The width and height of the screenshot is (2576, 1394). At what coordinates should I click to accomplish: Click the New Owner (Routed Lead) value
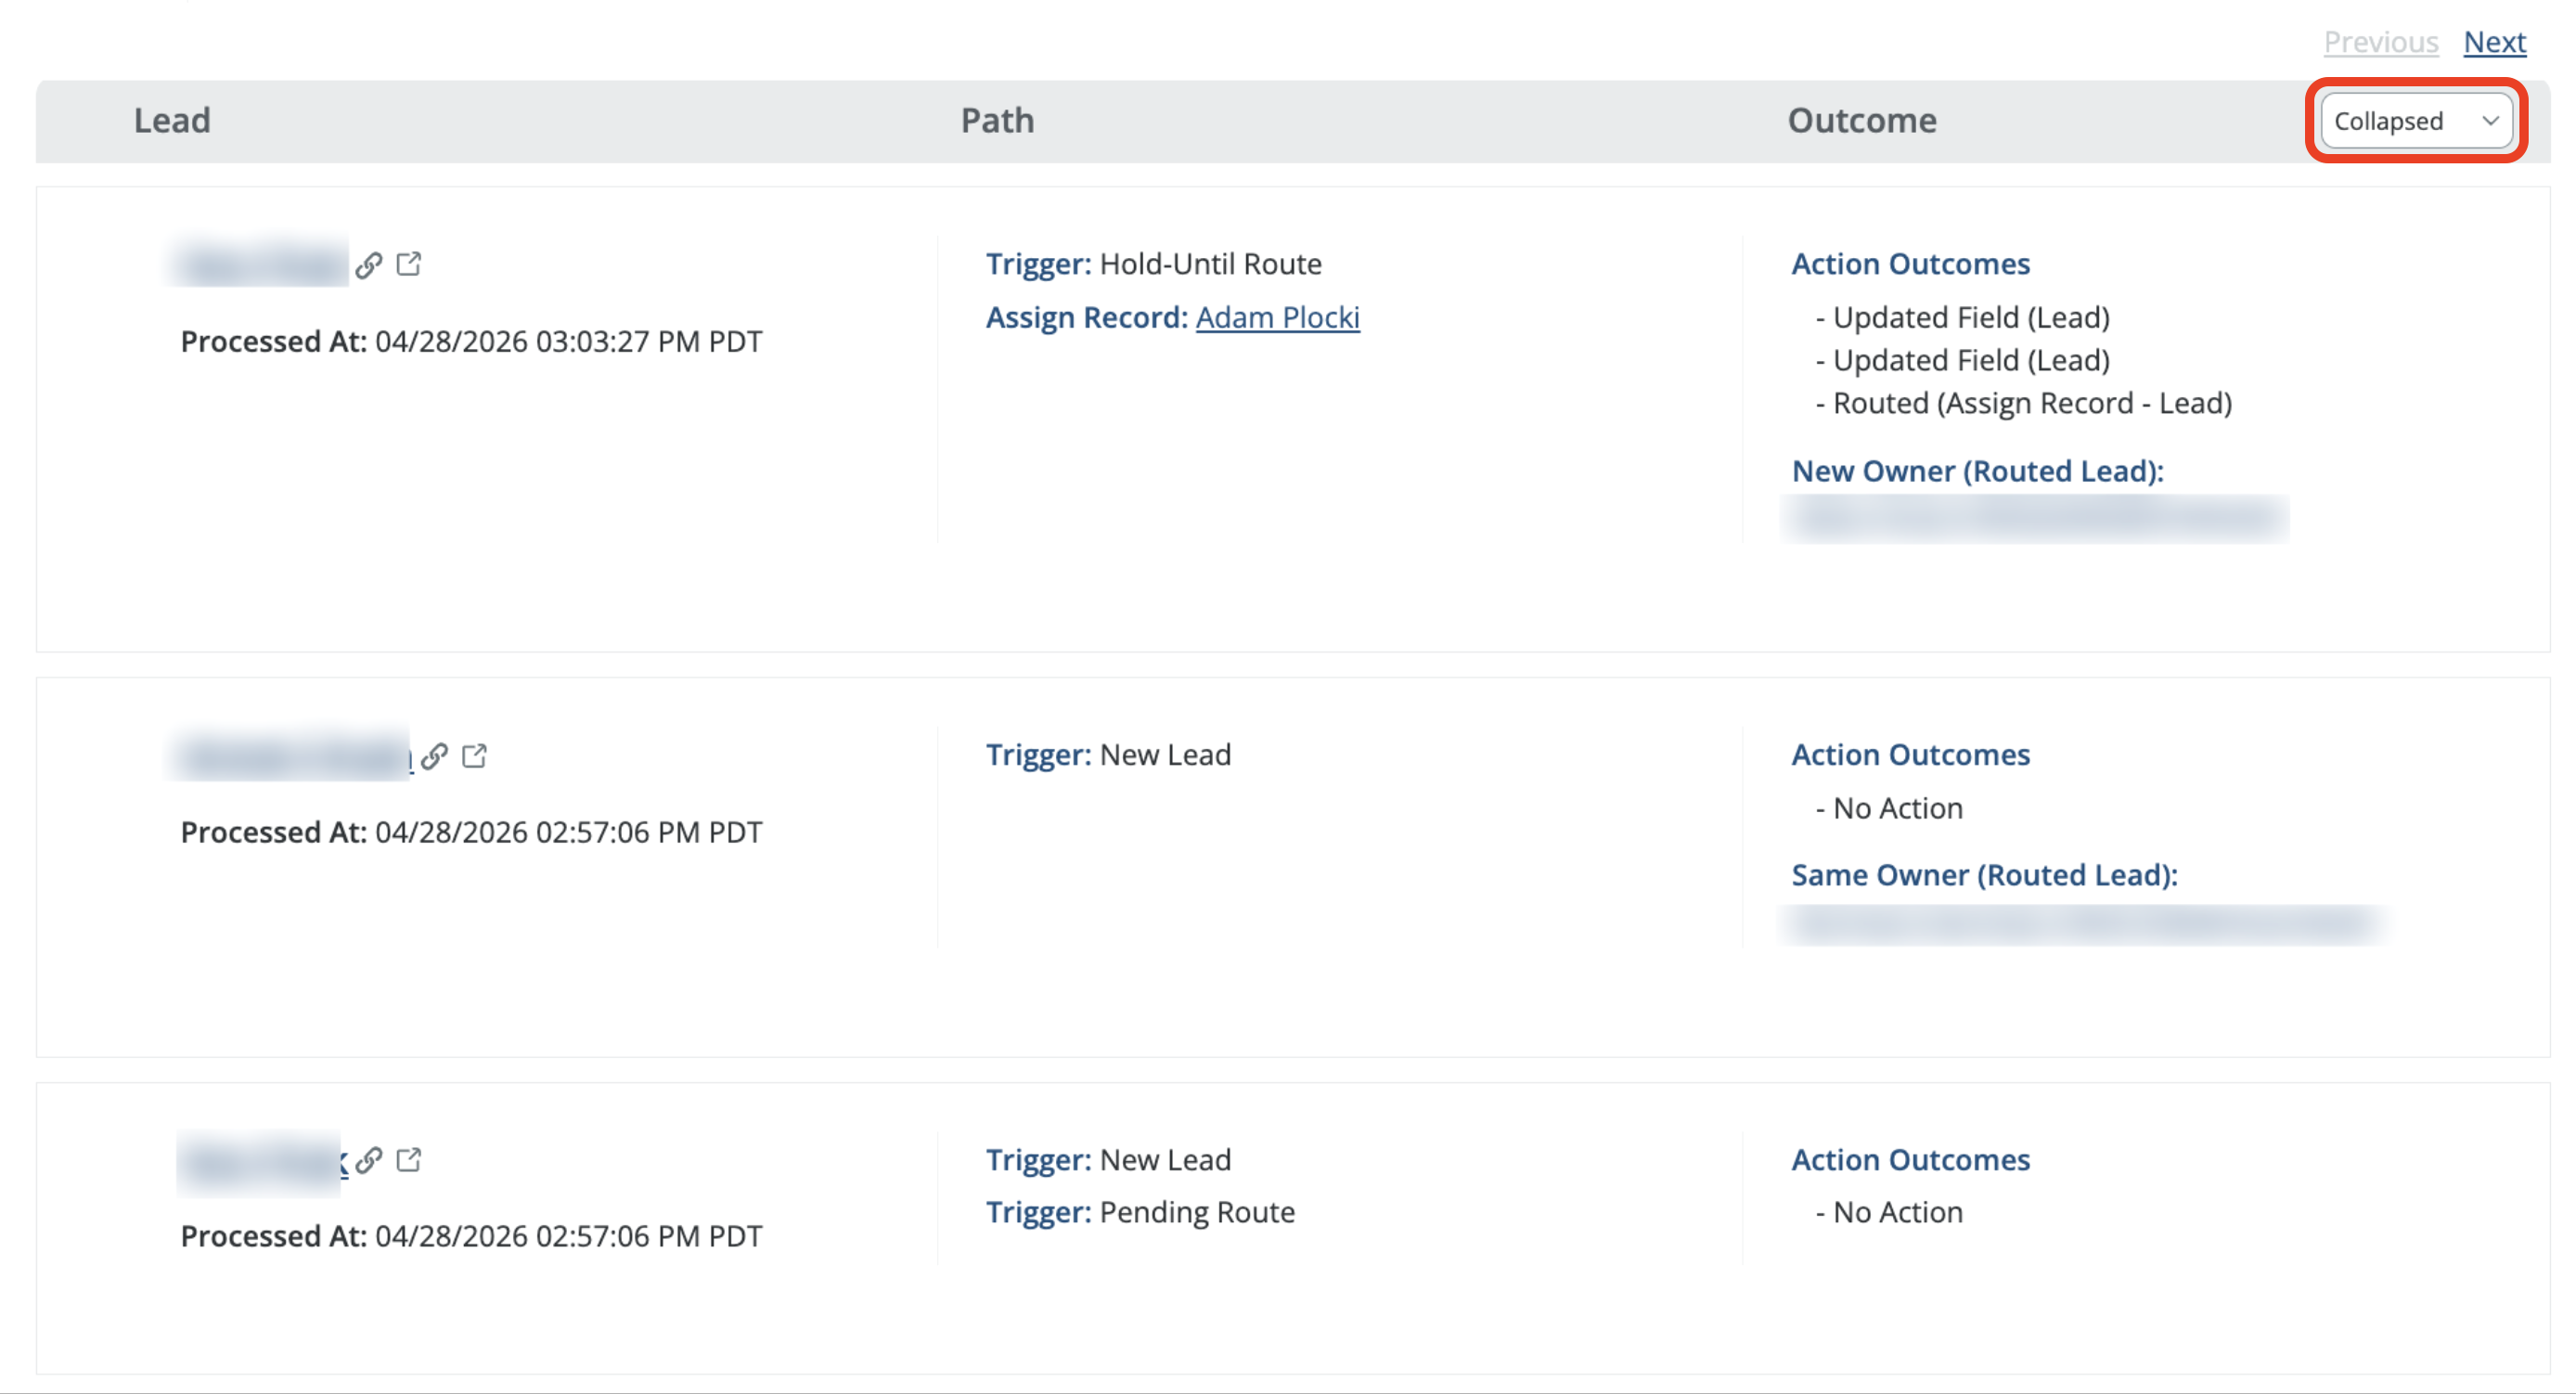coord(2035,518)
